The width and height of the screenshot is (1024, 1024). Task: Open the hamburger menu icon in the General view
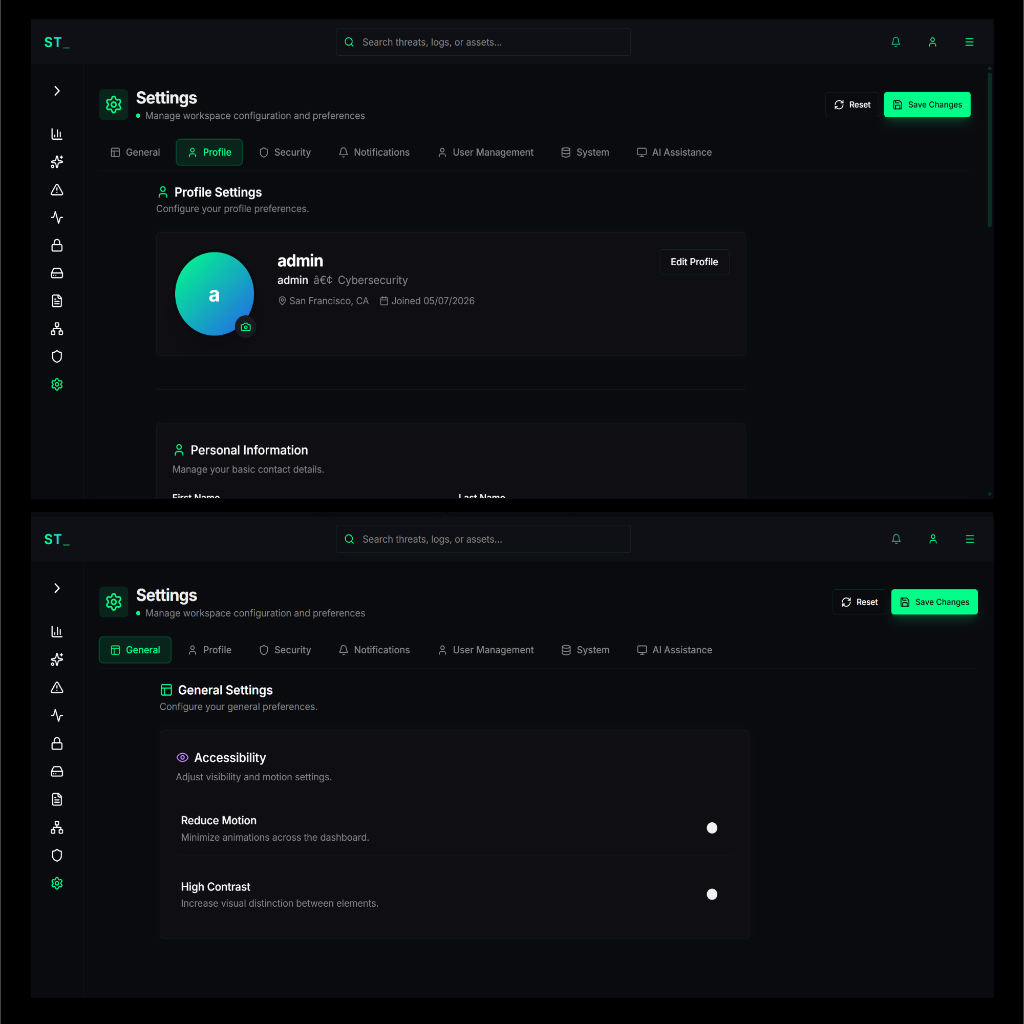(x=970, y=539)
